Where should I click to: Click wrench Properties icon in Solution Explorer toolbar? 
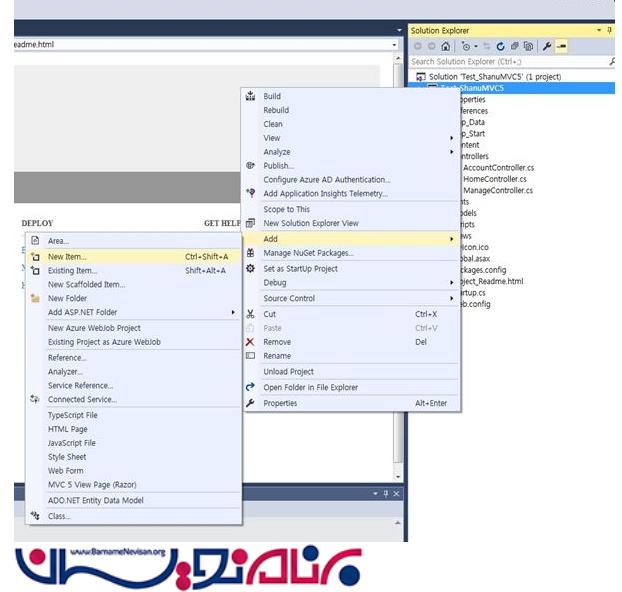click(x=547, y=46)
